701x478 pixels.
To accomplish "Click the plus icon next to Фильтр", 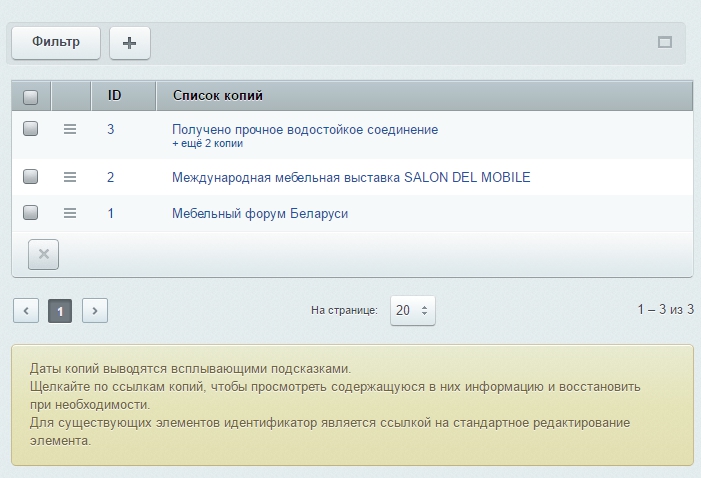I will point(129,43).
